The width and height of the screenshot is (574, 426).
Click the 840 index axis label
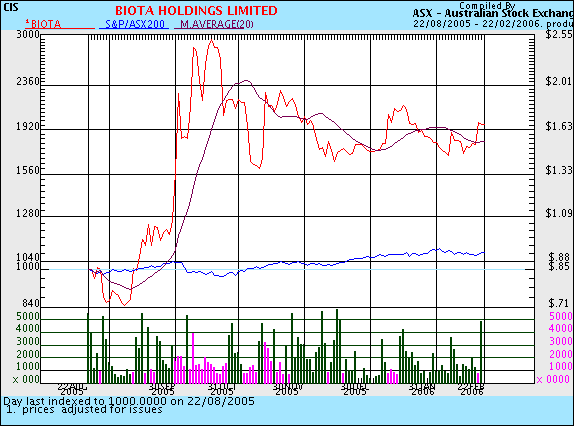pos(31,303)
